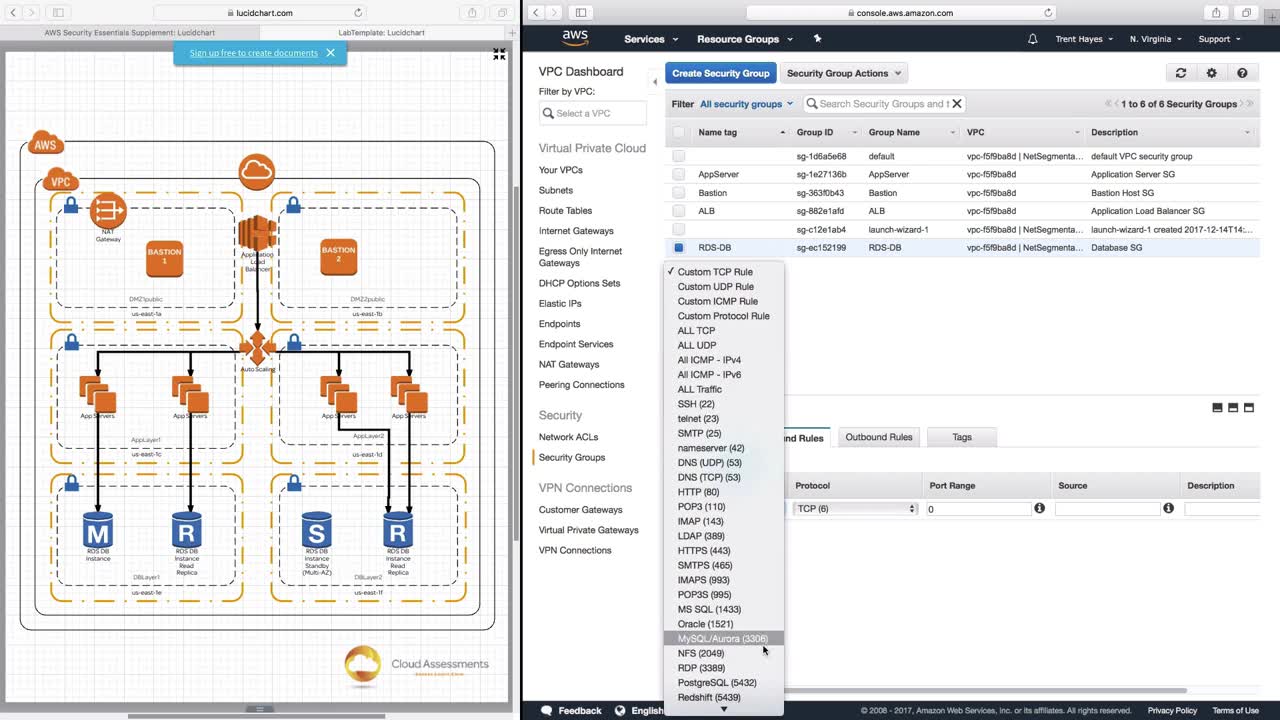1280x720 pixels.
Task: Click the Source input field
Action: coord(1107,509)
